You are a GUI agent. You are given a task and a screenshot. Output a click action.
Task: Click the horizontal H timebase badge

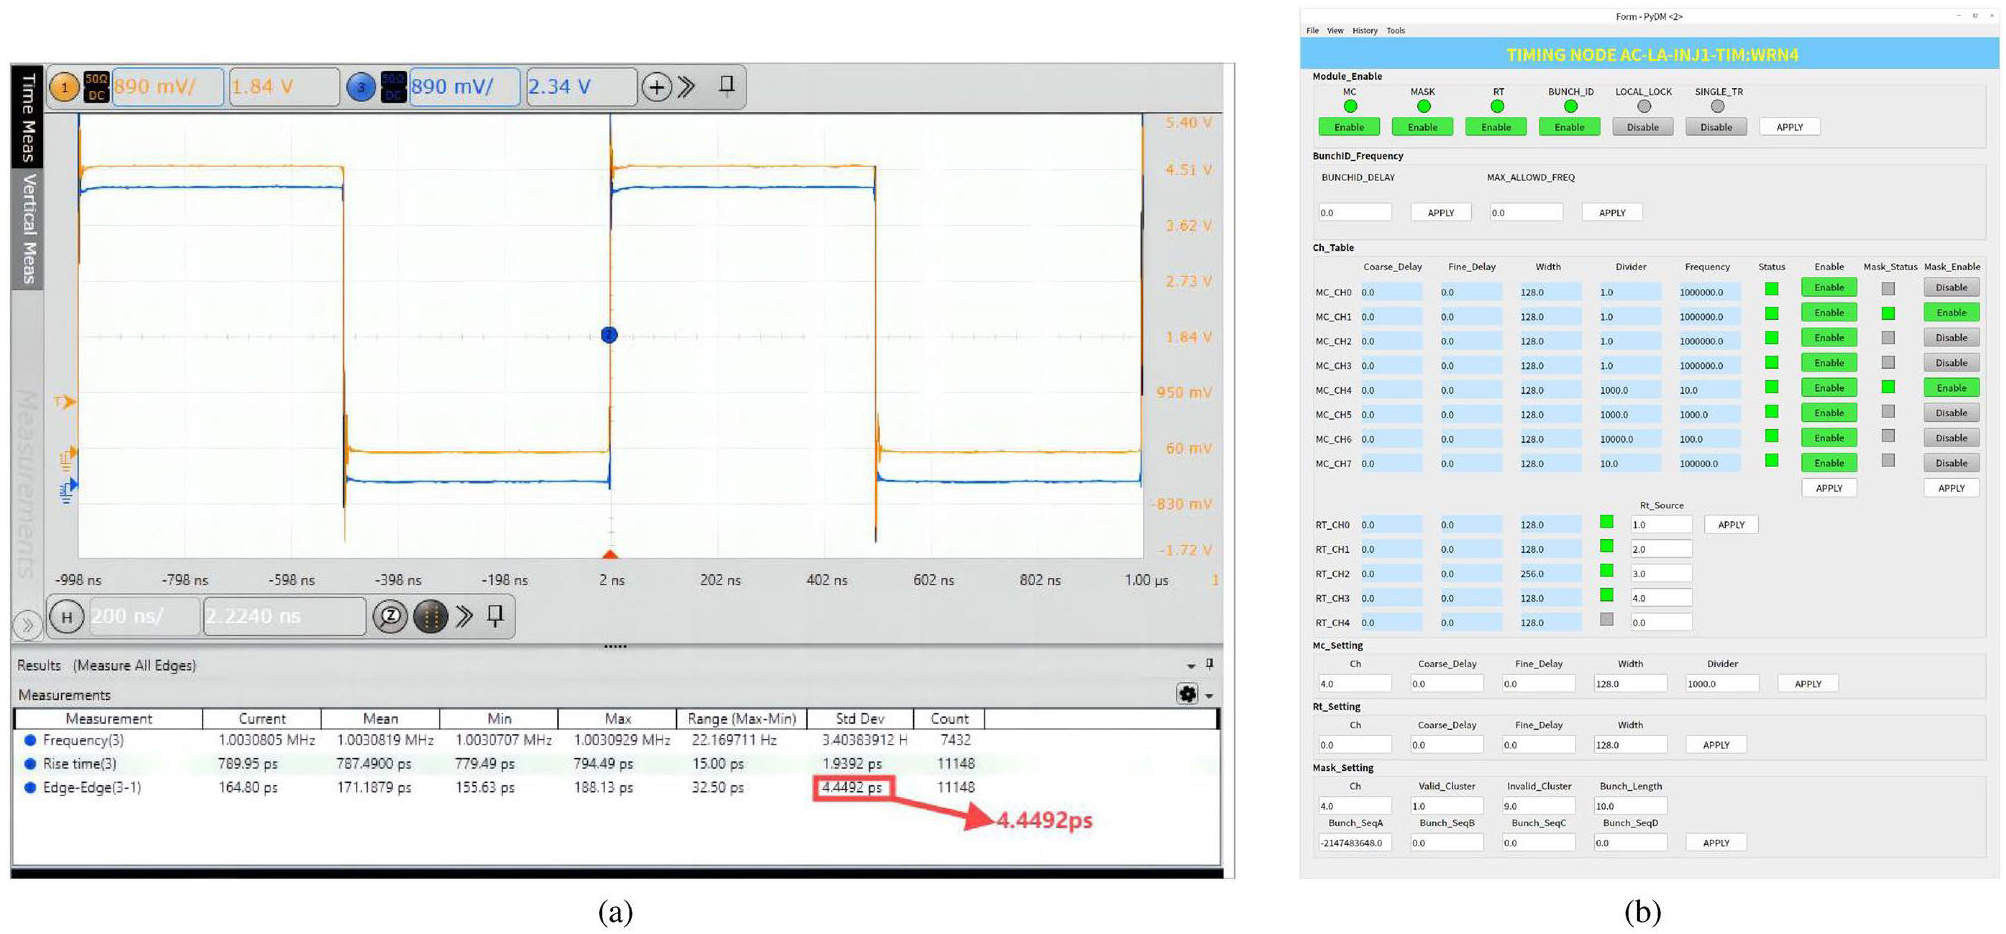point(66,617)
